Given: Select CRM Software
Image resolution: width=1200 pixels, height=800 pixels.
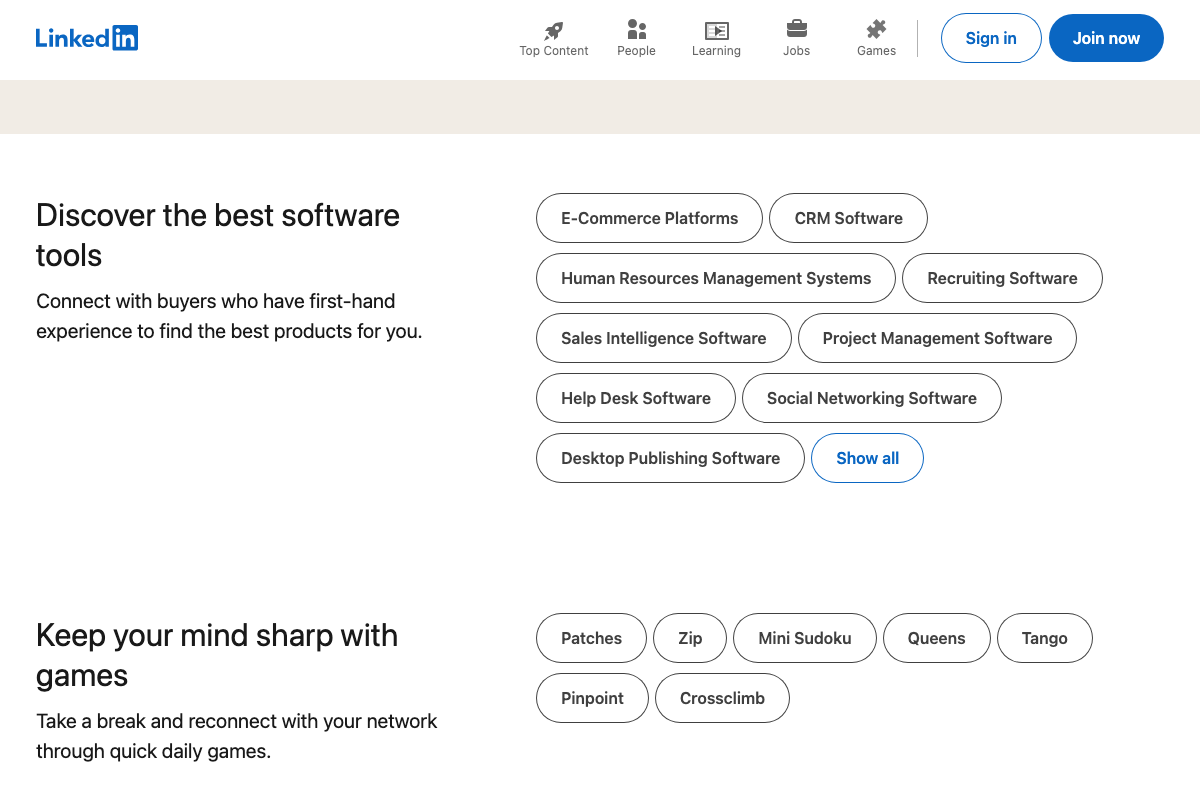Looking at the screenshot, I should pos(848,218).
